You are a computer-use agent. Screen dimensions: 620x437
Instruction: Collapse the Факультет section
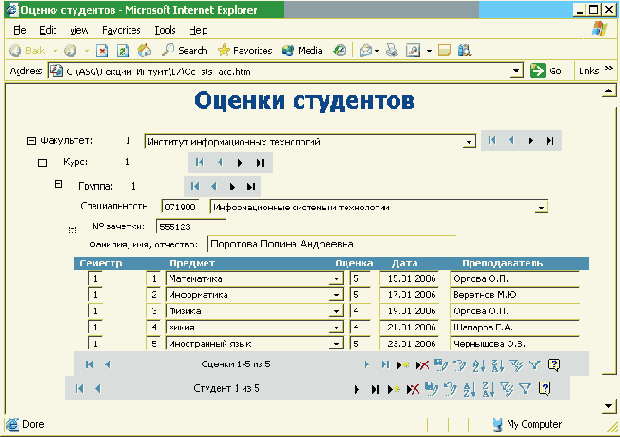point(31,141)
